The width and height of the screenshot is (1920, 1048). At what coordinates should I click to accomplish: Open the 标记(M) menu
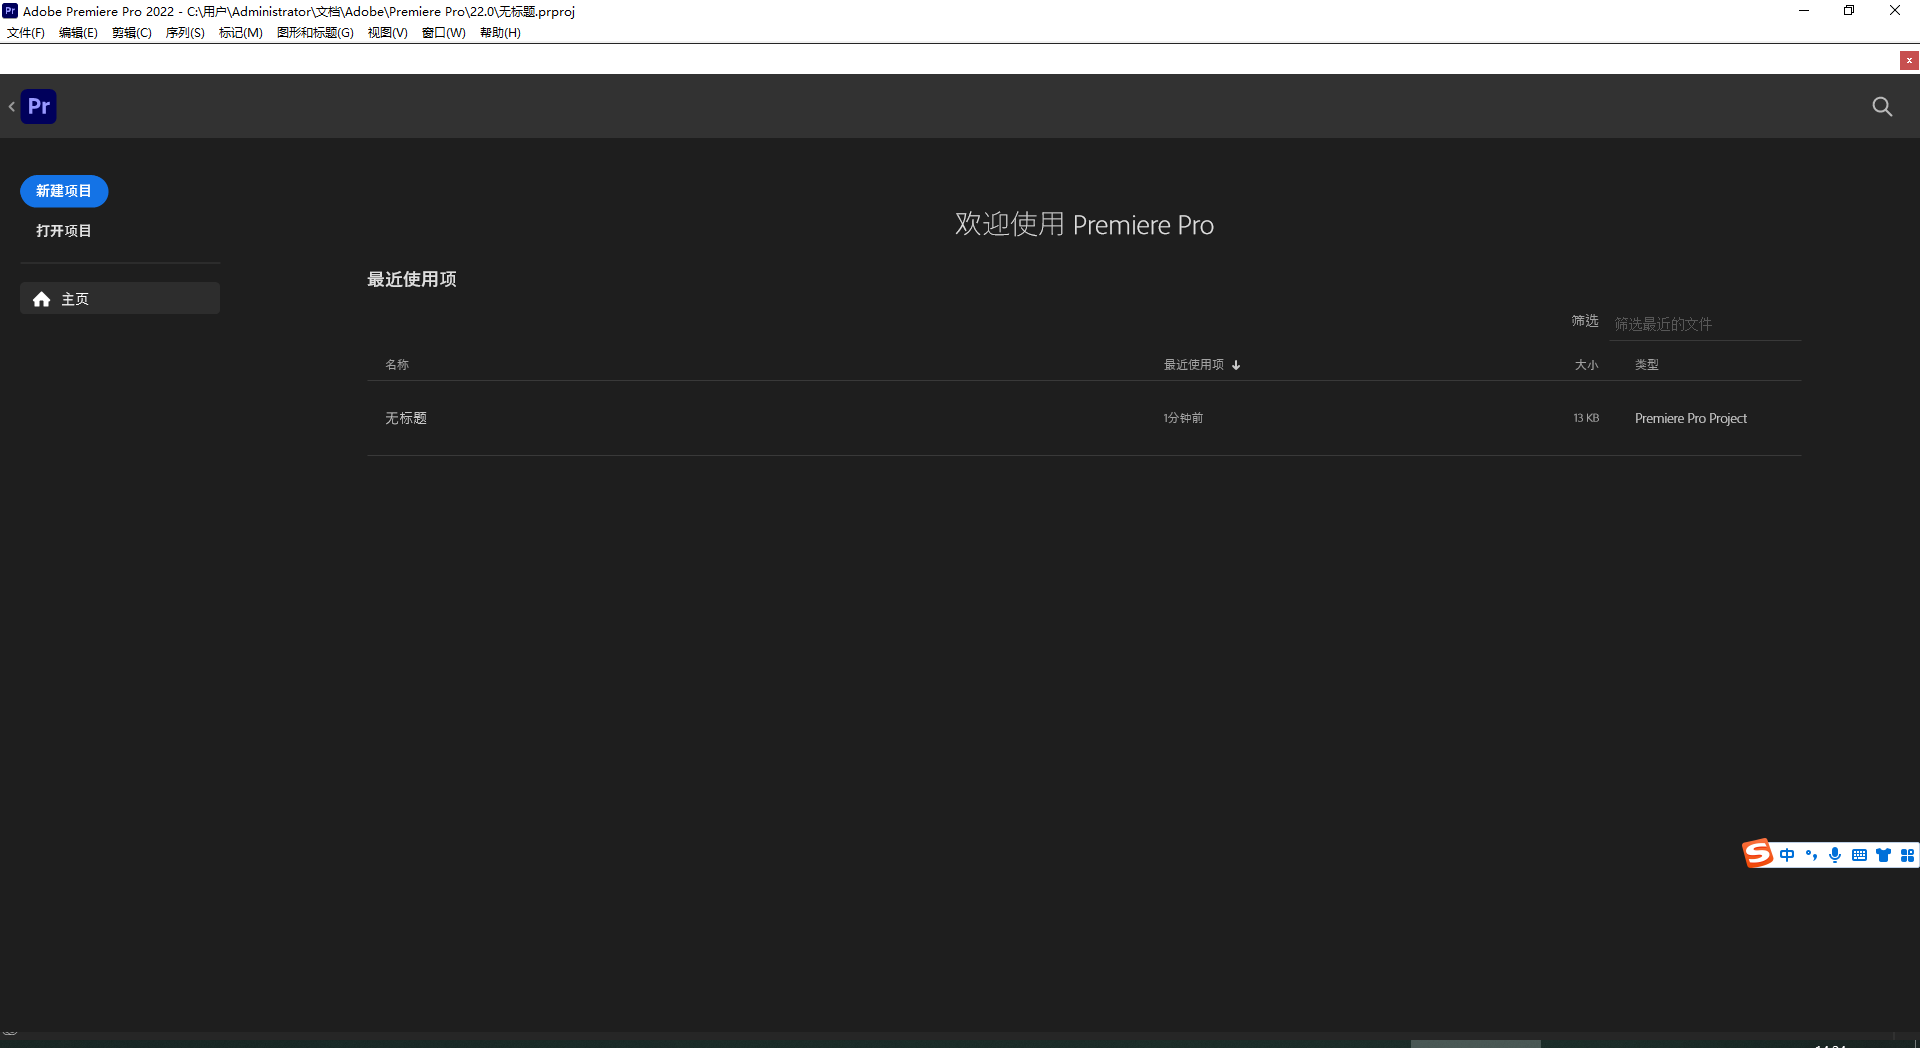[x=241, y=32]
